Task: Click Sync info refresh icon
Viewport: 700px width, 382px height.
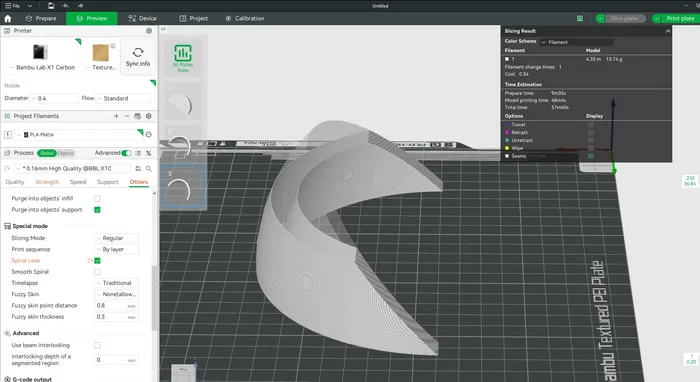Action: pos(138,53)
